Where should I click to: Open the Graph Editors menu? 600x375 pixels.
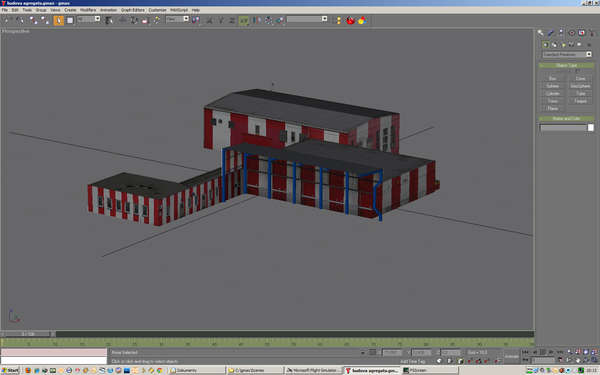[x=133, y=10]
